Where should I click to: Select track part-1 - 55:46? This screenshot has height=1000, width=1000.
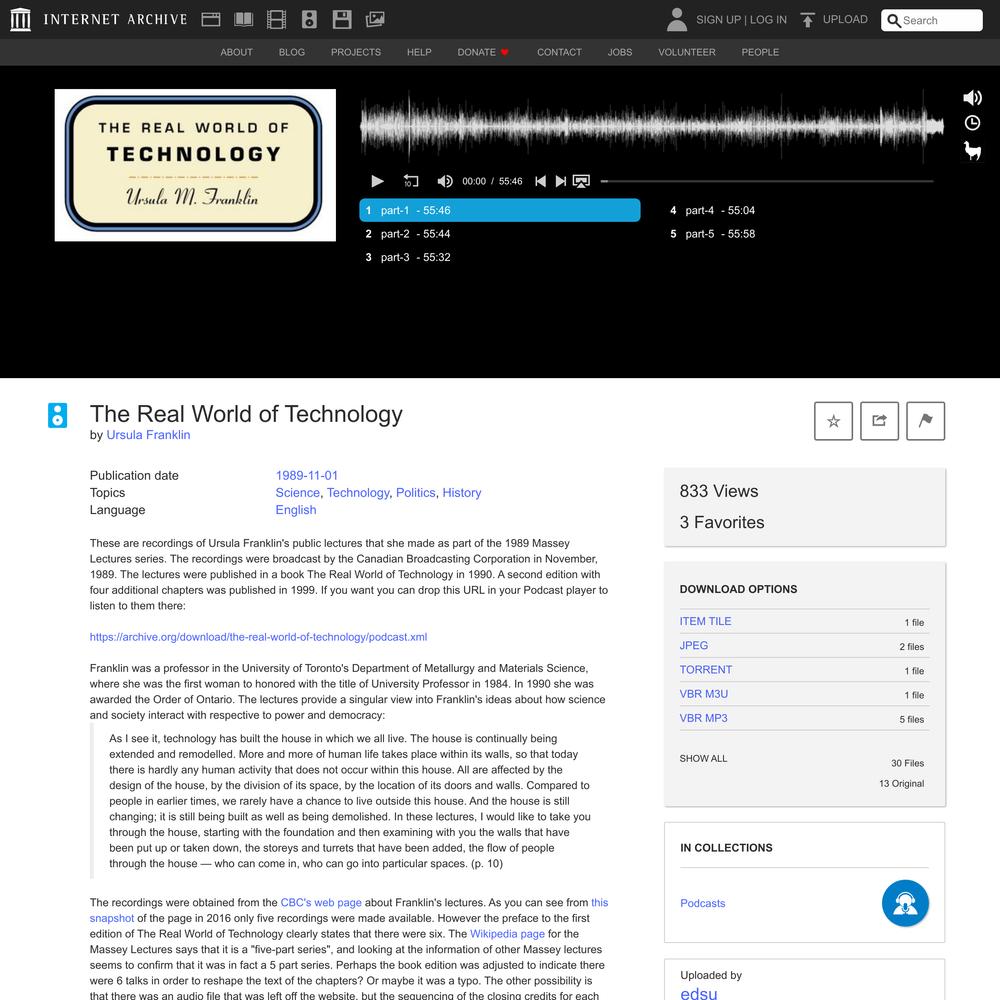click(x=499, y=210)
